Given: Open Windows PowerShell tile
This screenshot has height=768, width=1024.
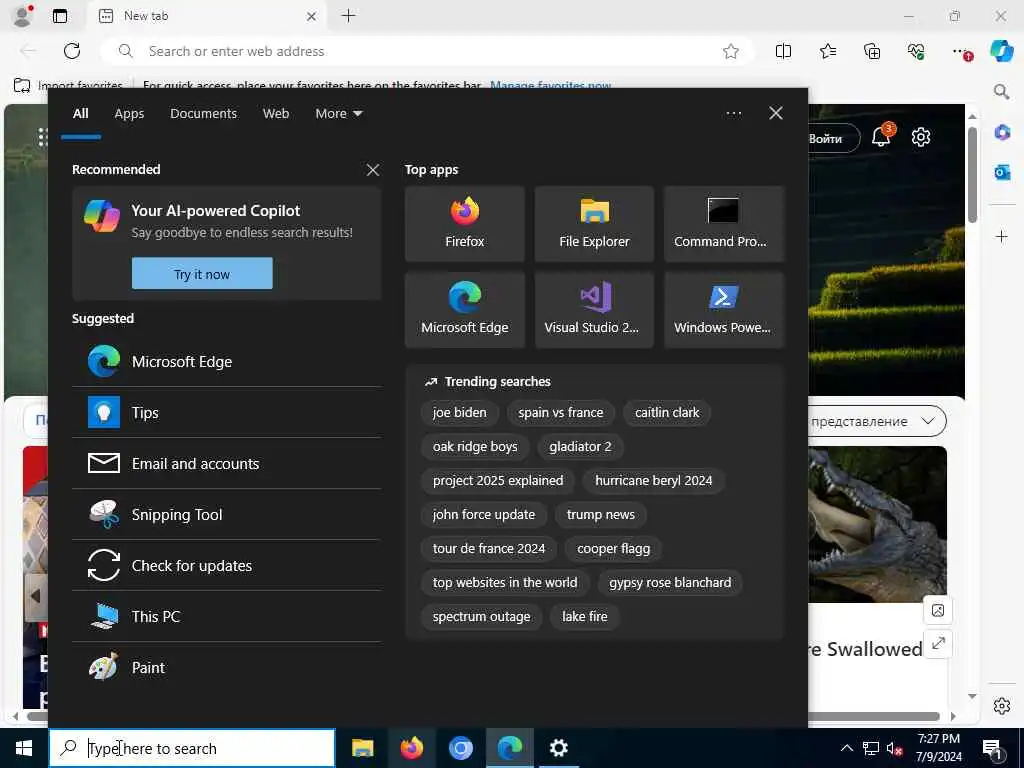Looking at the screenshot, I should tap(724, 310).
